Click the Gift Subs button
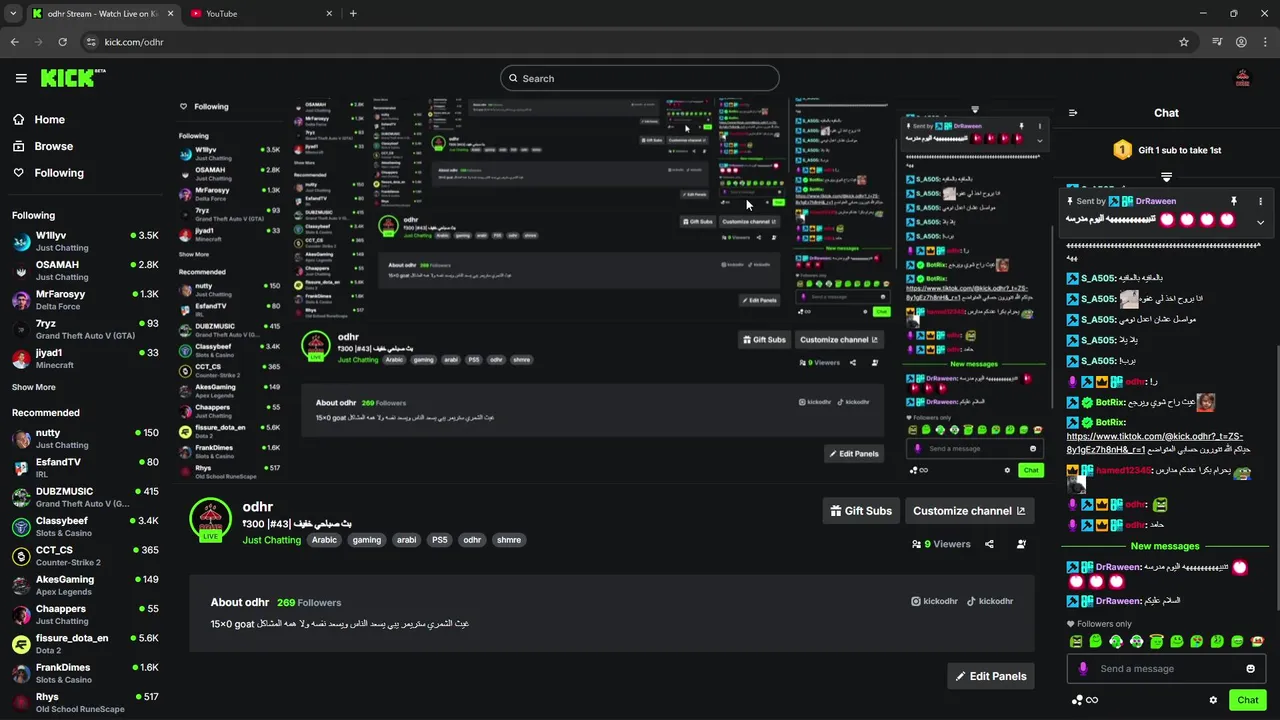The height and width of the screenshot is (720, 1280). coord(861,511)
